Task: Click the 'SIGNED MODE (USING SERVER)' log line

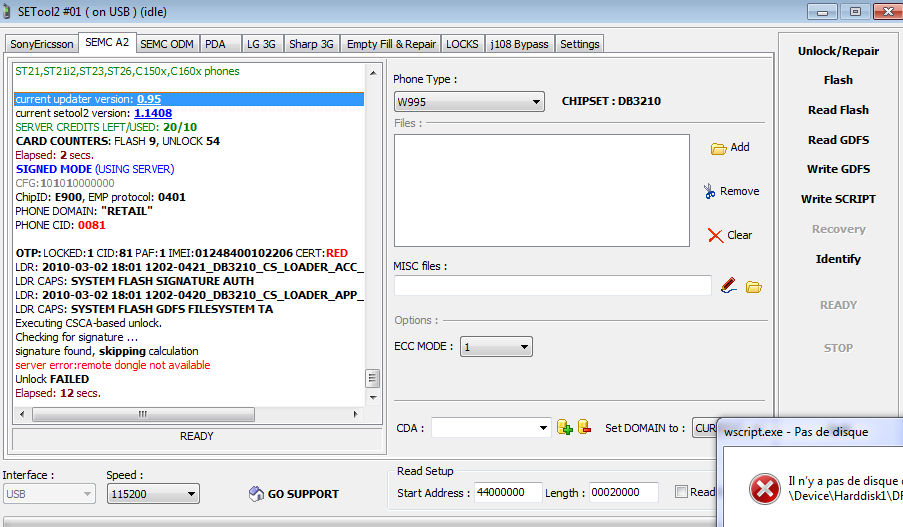Action: pyautogui.click(x=95, y=169)
